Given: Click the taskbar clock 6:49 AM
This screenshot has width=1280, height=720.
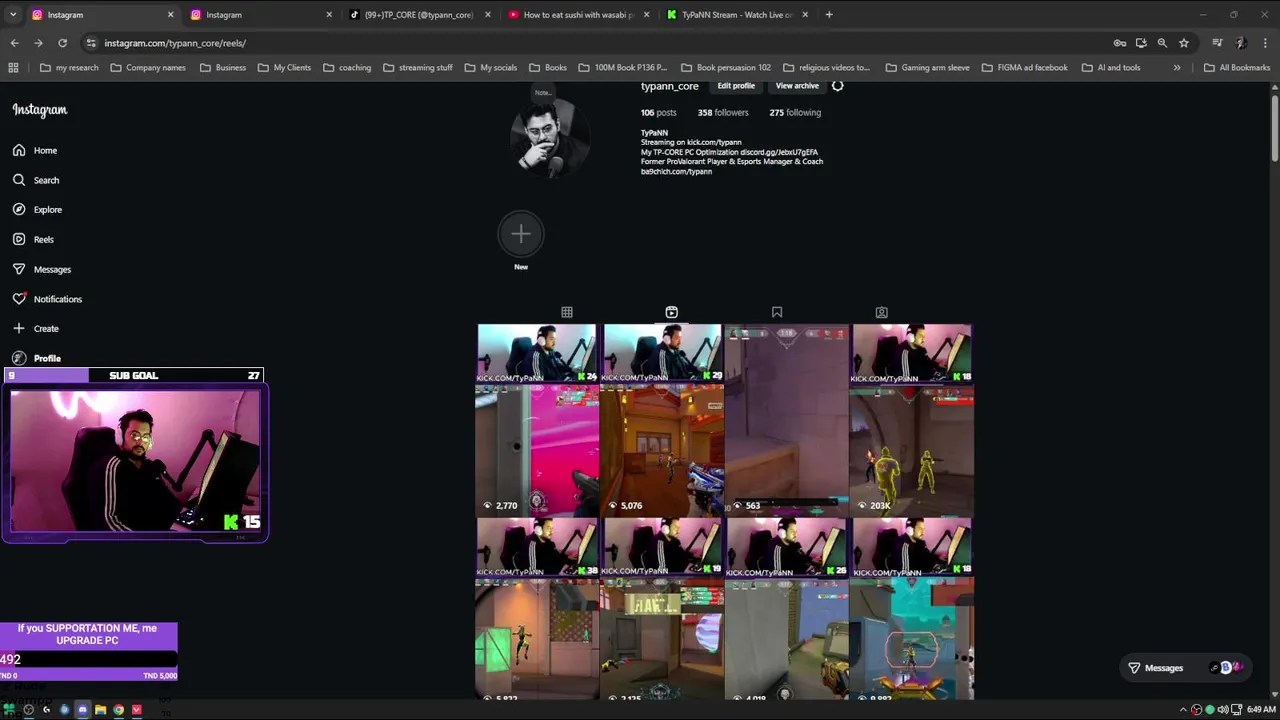Looking at the screenshot, I should tap(1261, 710).
